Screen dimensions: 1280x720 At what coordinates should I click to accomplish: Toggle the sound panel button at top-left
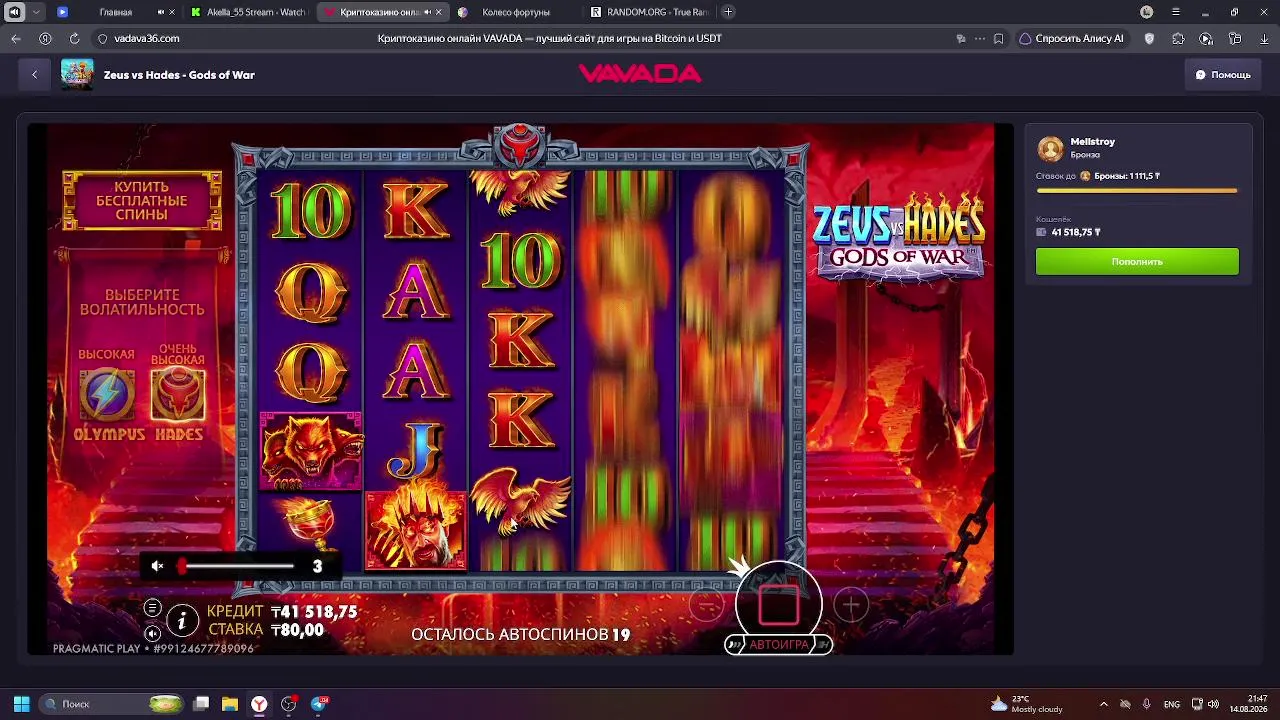14,12
